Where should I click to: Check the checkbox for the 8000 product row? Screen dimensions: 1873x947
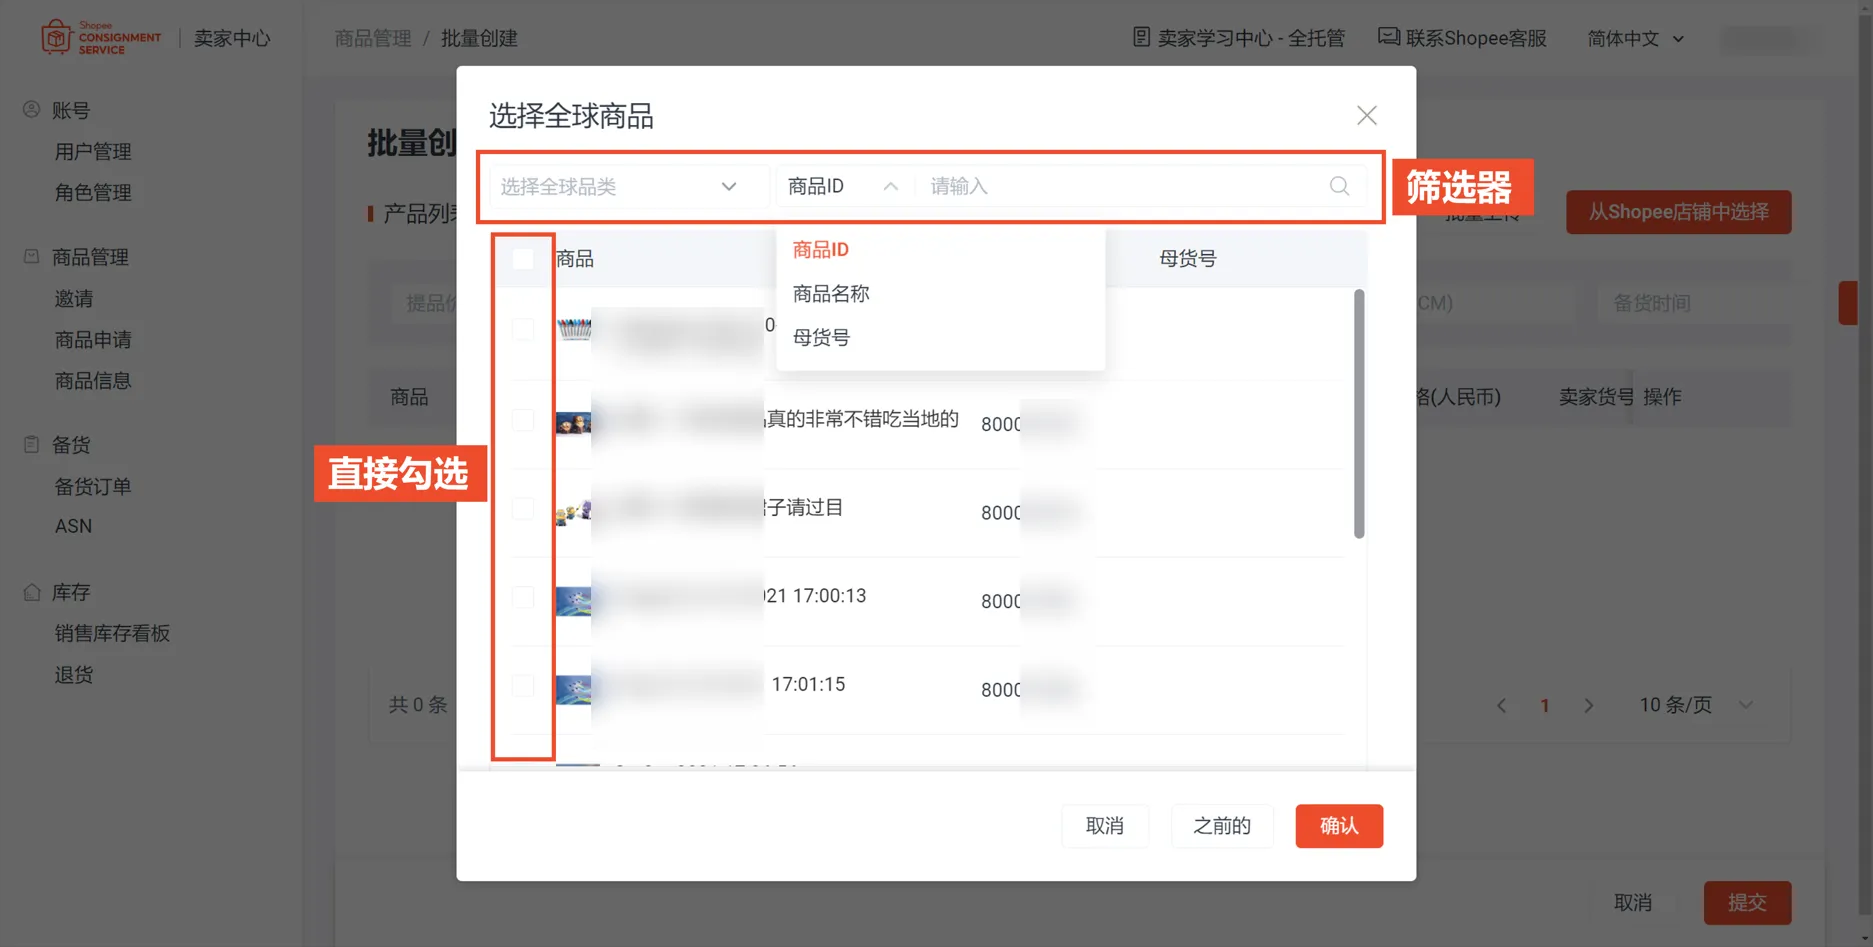point(523,420)
